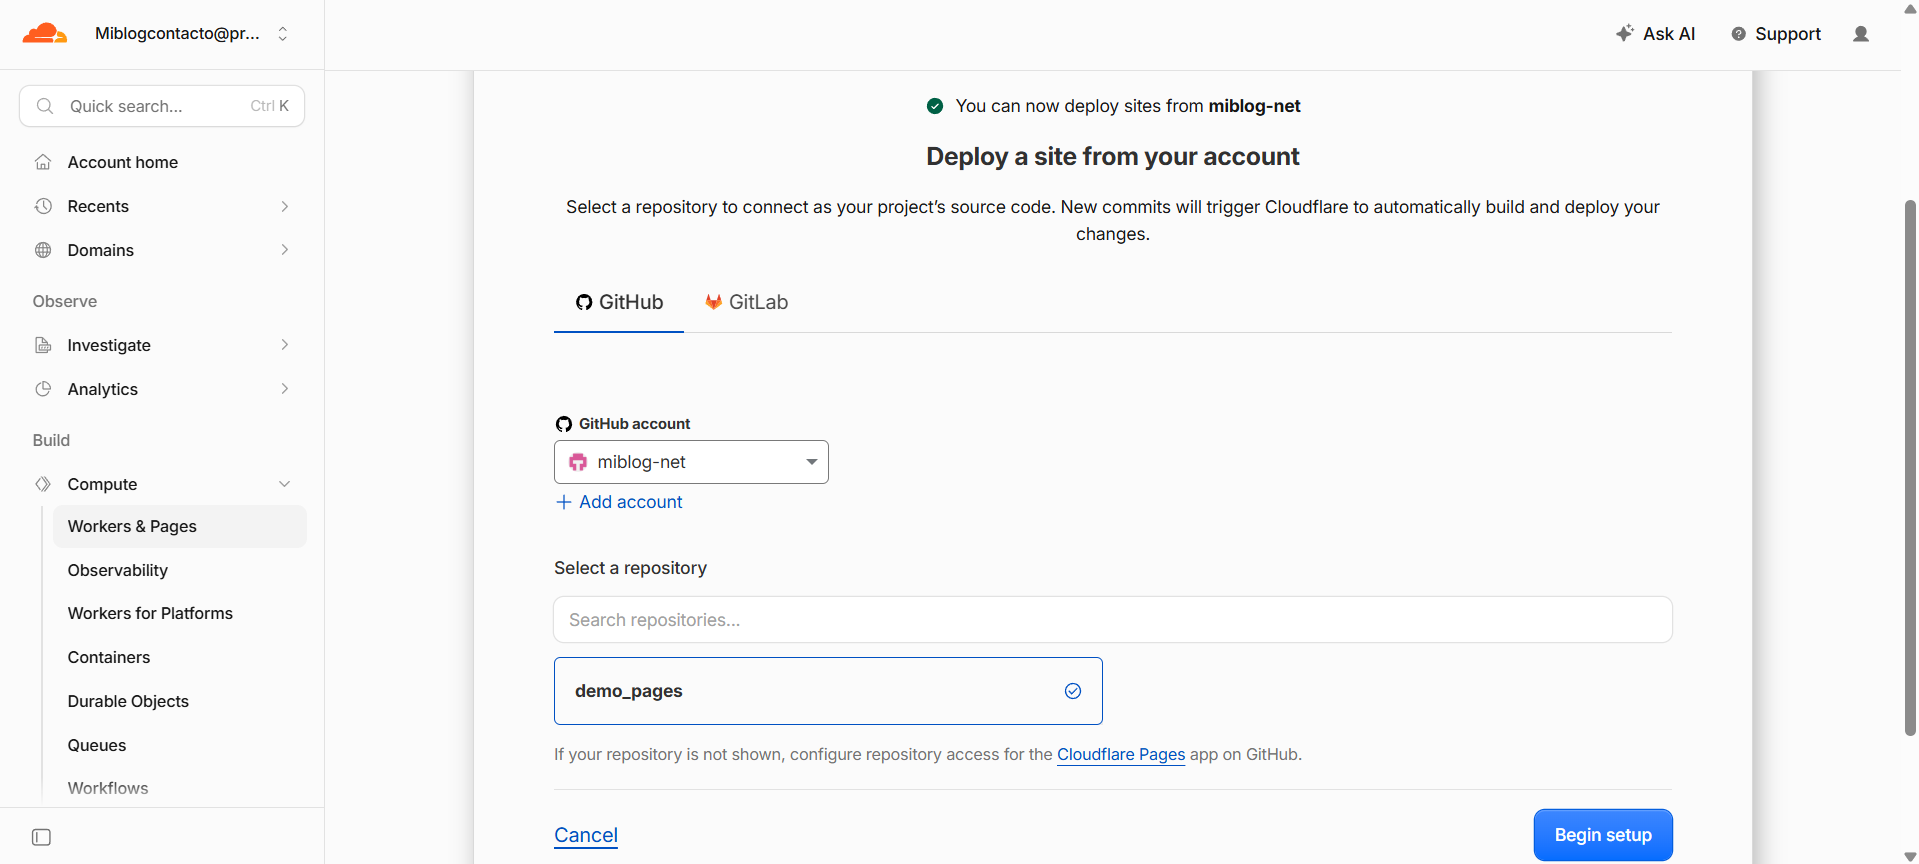Switch to the GitLab tab
Image resolution: width=1919 pixels, height=864 pixels.
click(746, 302)
